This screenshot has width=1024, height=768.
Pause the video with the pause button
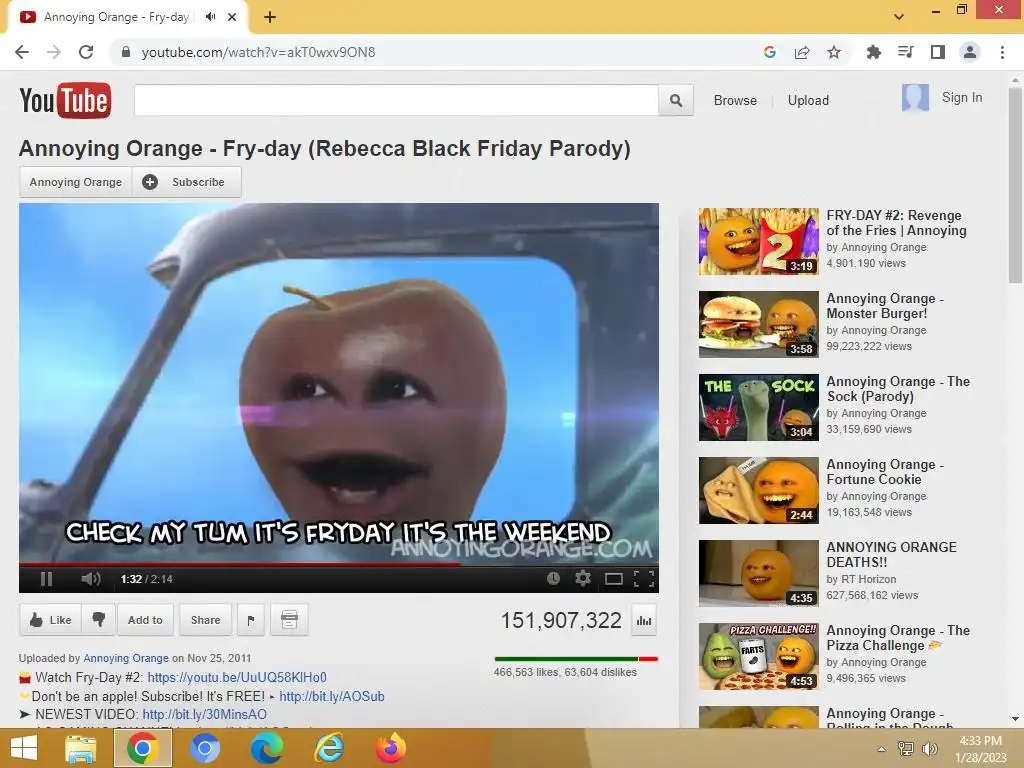(x=46, y=579)
